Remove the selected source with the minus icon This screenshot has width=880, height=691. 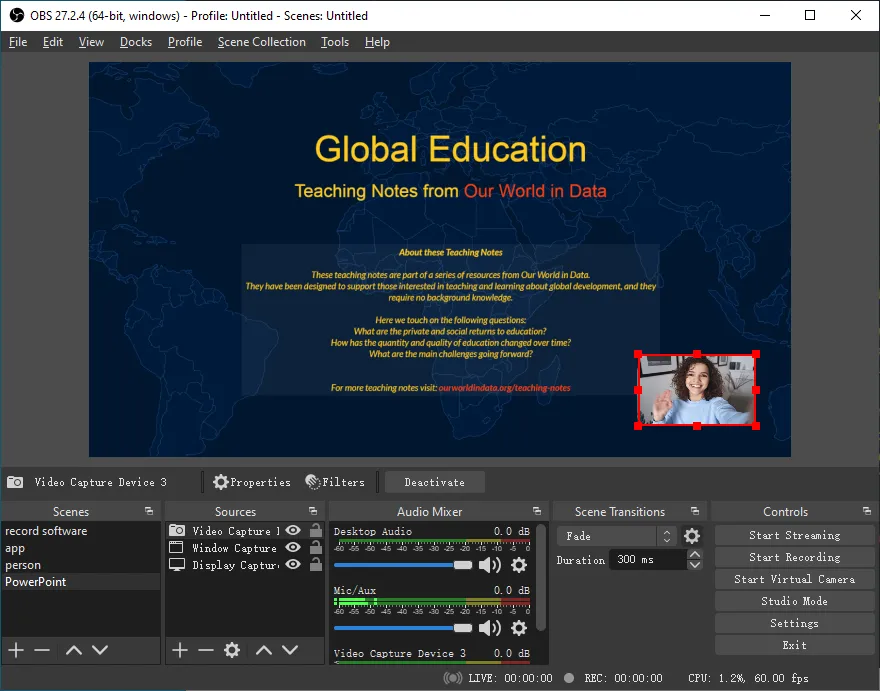[x=205, y=650]
